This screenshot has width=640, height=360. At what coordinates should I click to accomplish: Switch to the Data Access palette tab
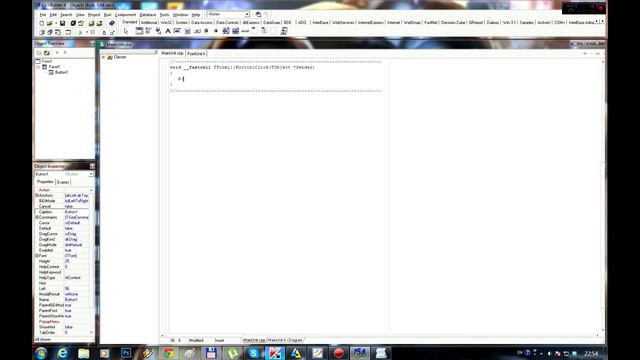click(202, 22)
